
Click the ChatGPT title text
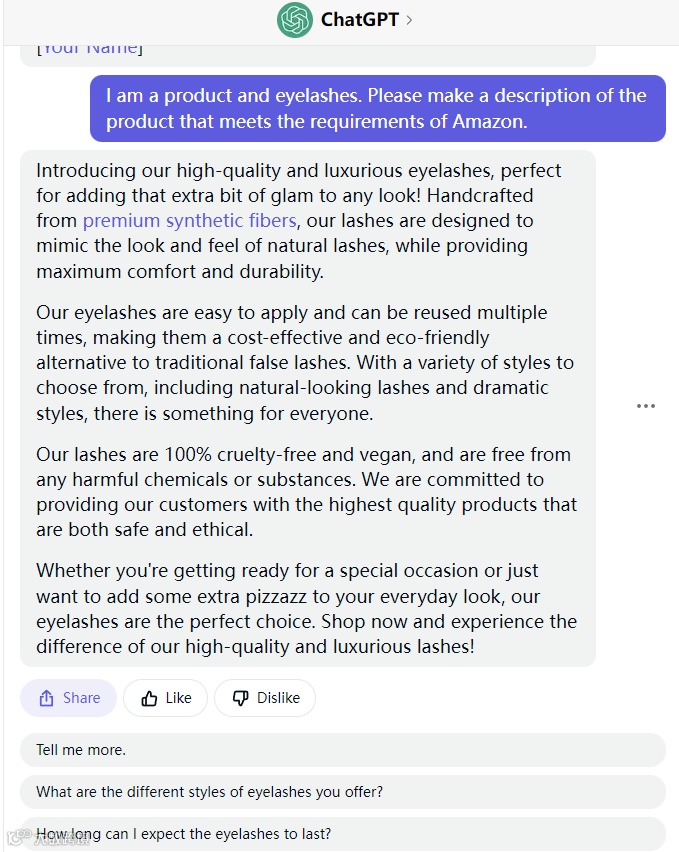(360, 20)
